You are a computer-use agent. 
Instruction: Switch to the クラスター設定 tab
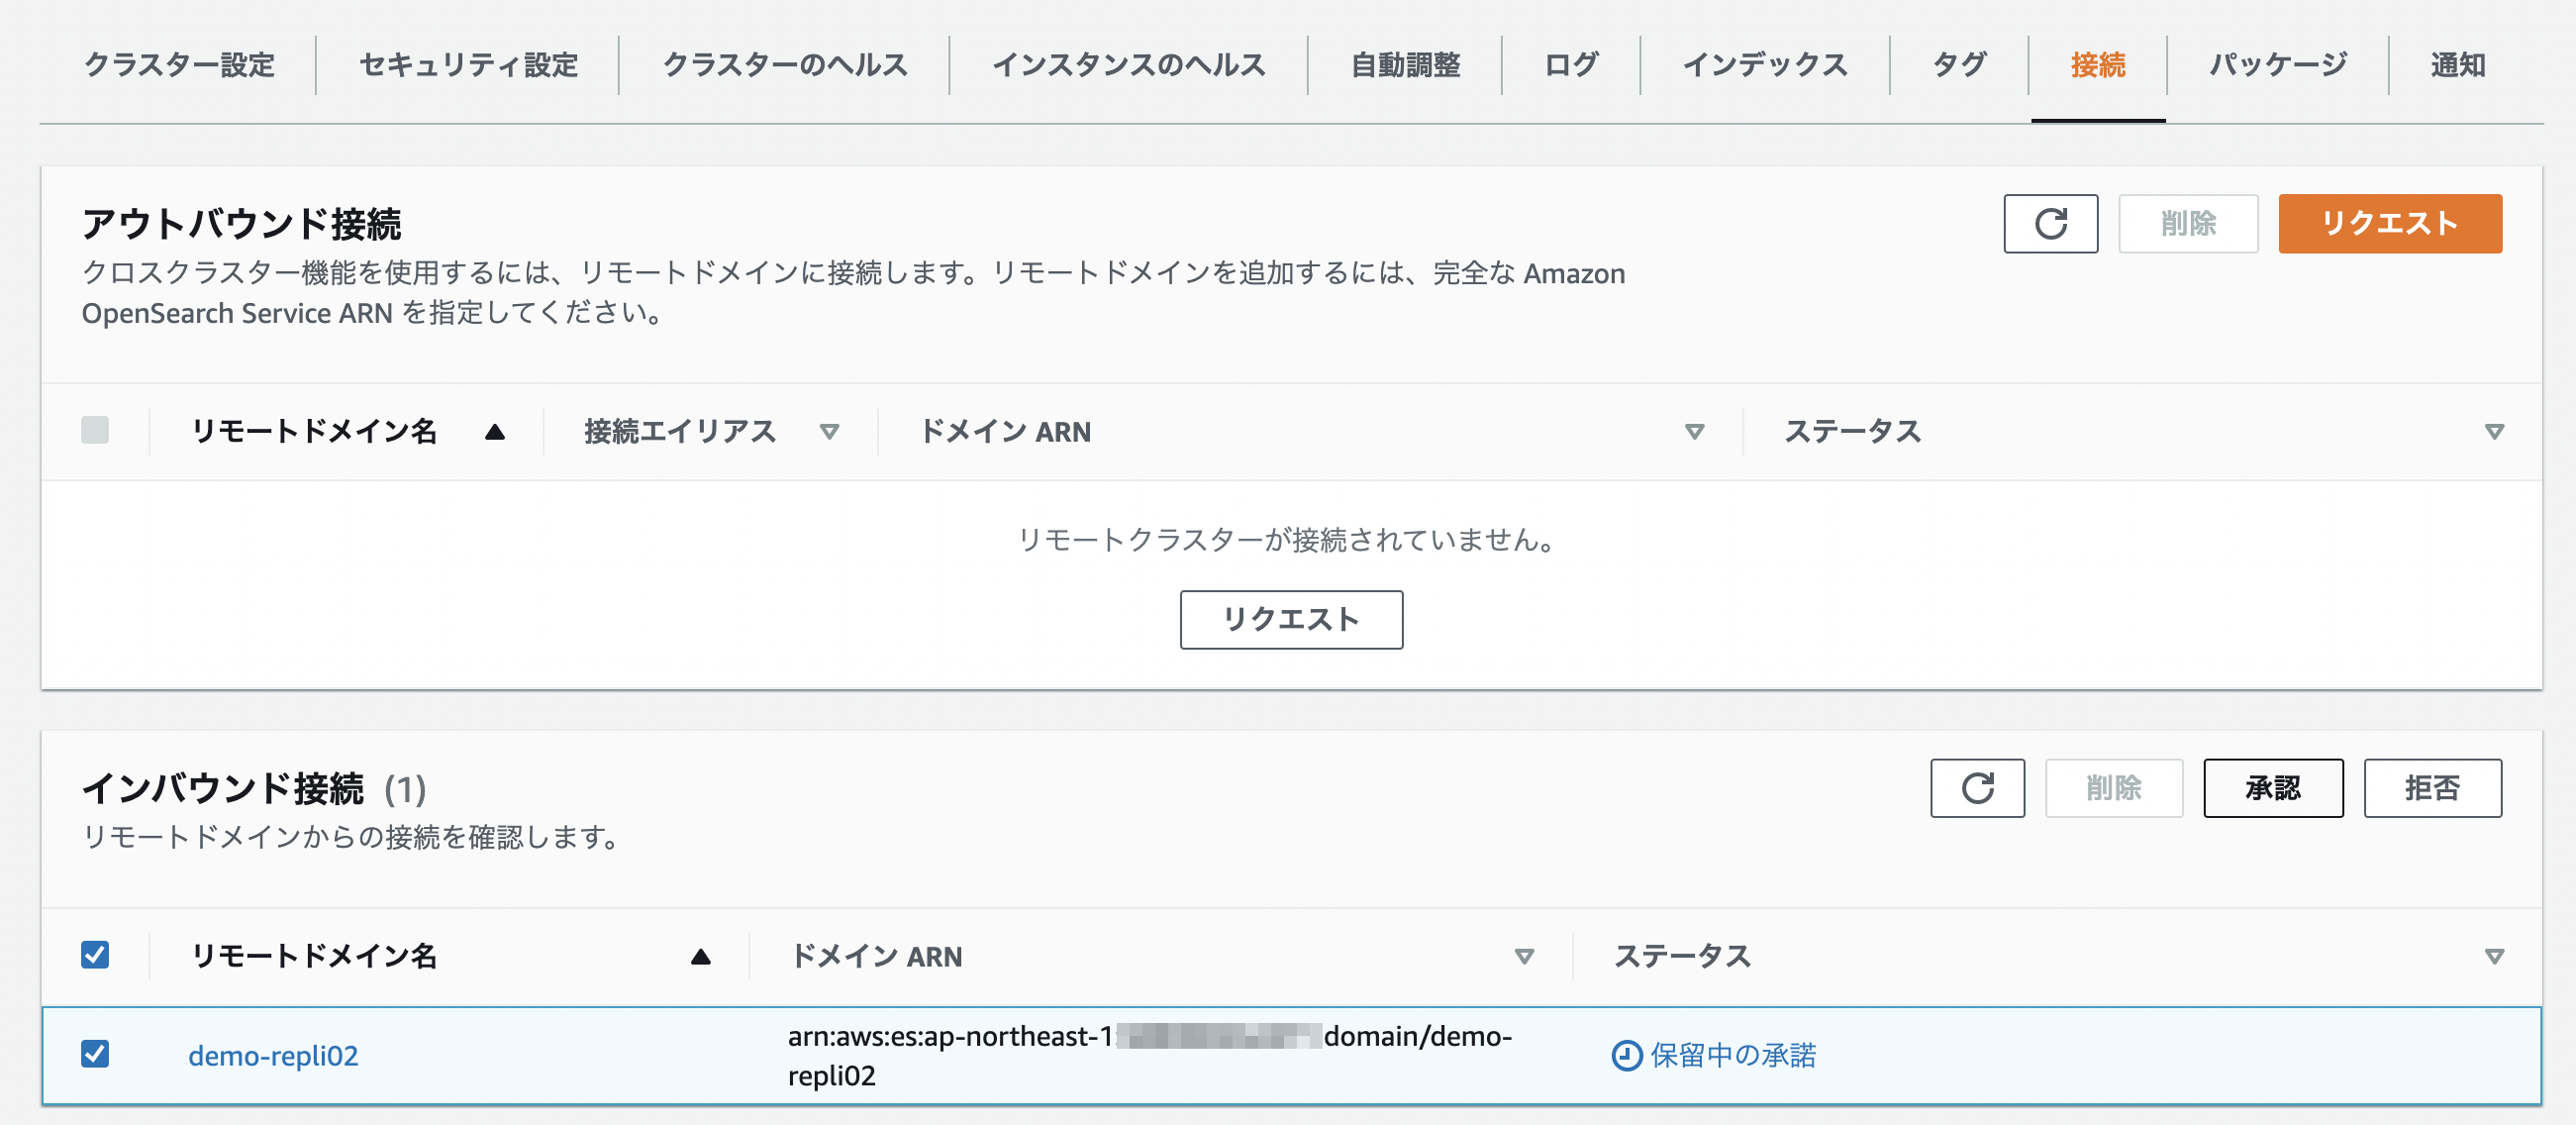[181, 64]
